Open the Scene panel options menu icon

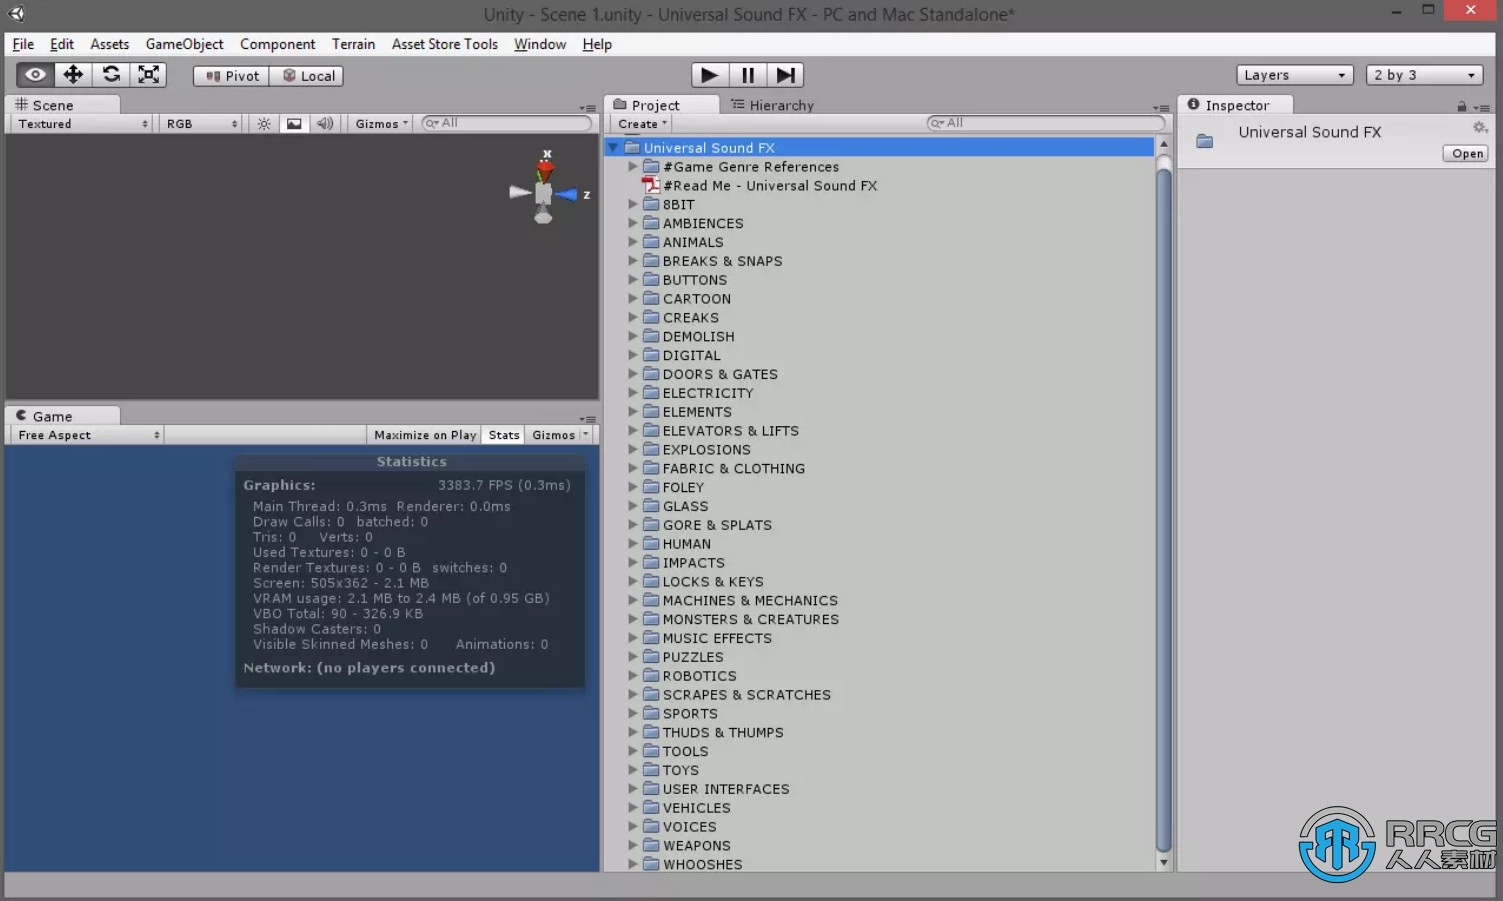[588, 108]
